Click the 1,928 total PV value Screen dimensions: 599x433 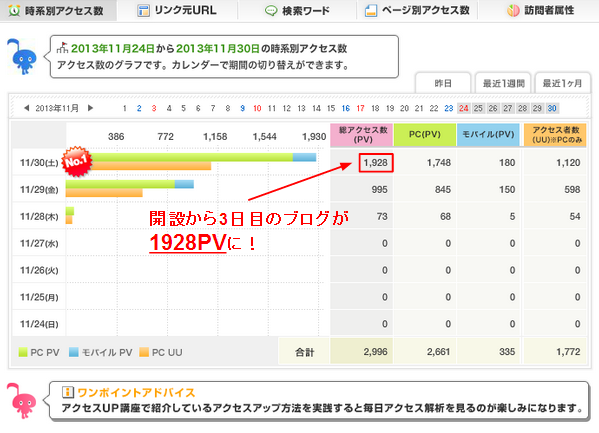pos(376,163)
